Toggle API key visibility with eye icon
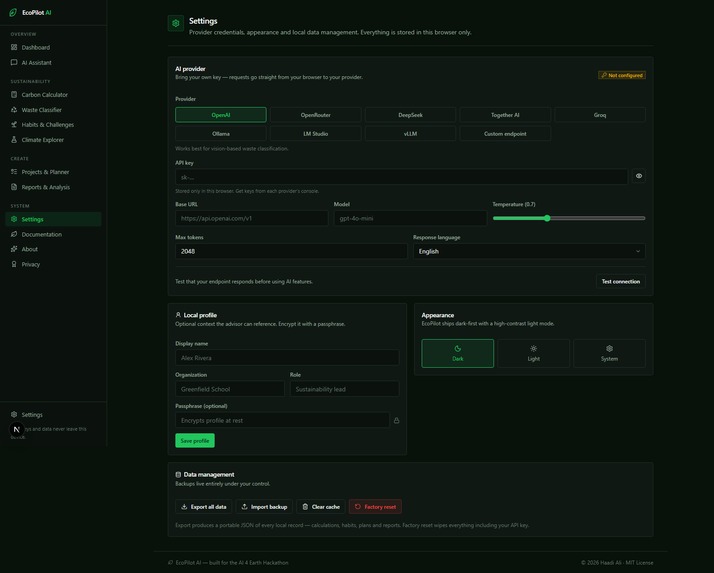 click(x=639, y=176)
